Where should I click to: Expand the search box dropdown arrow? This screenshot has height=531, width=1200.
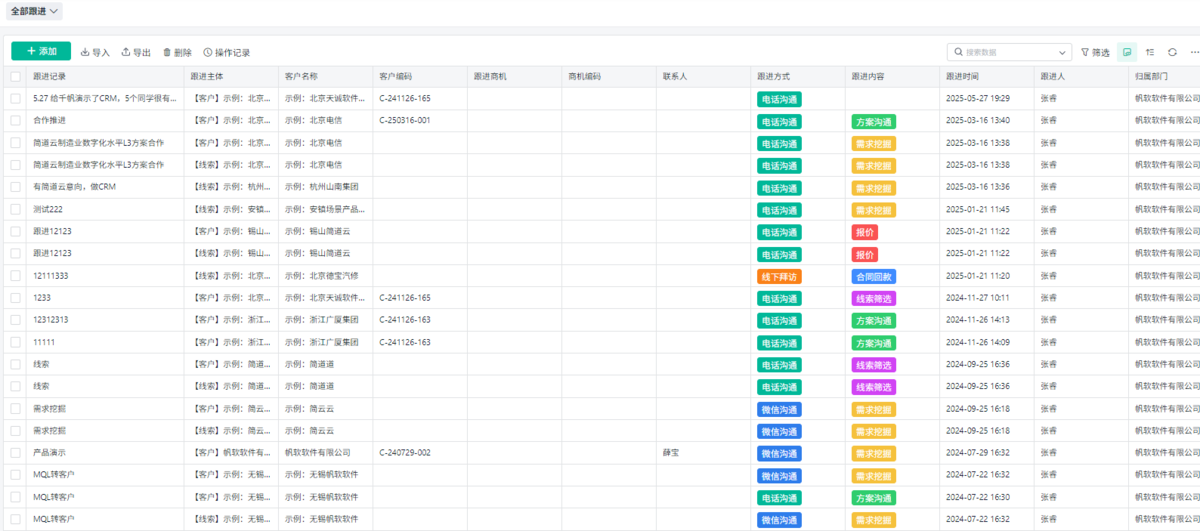coord(1062,52)
